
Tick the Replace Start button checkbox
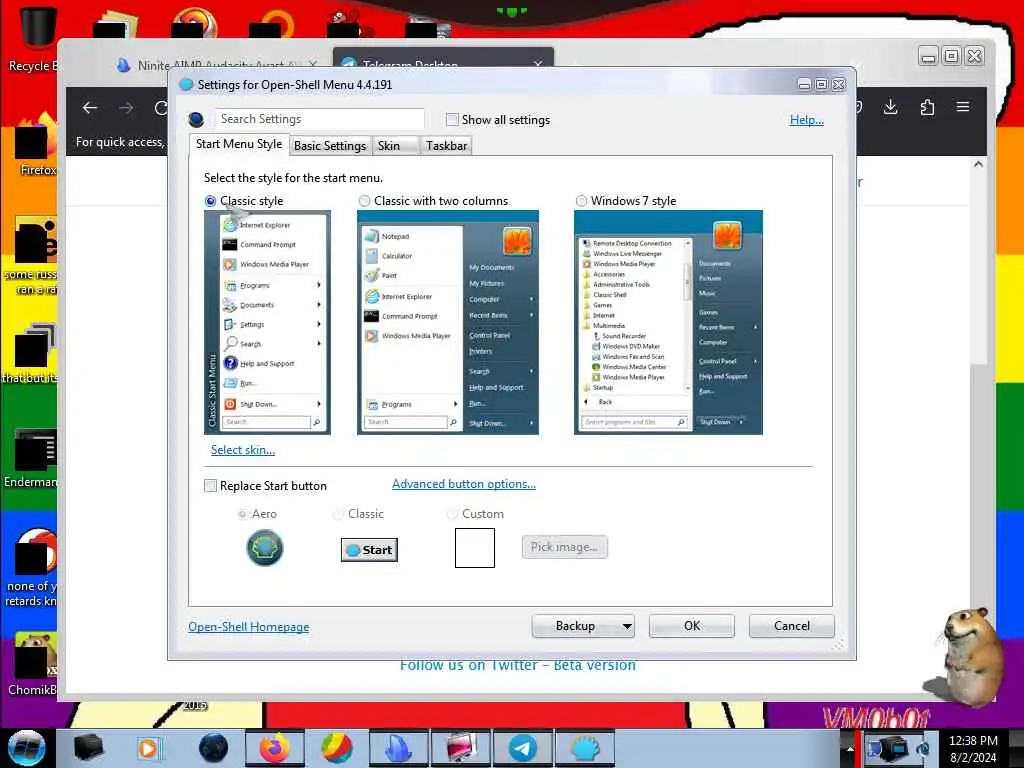[210, 486]
